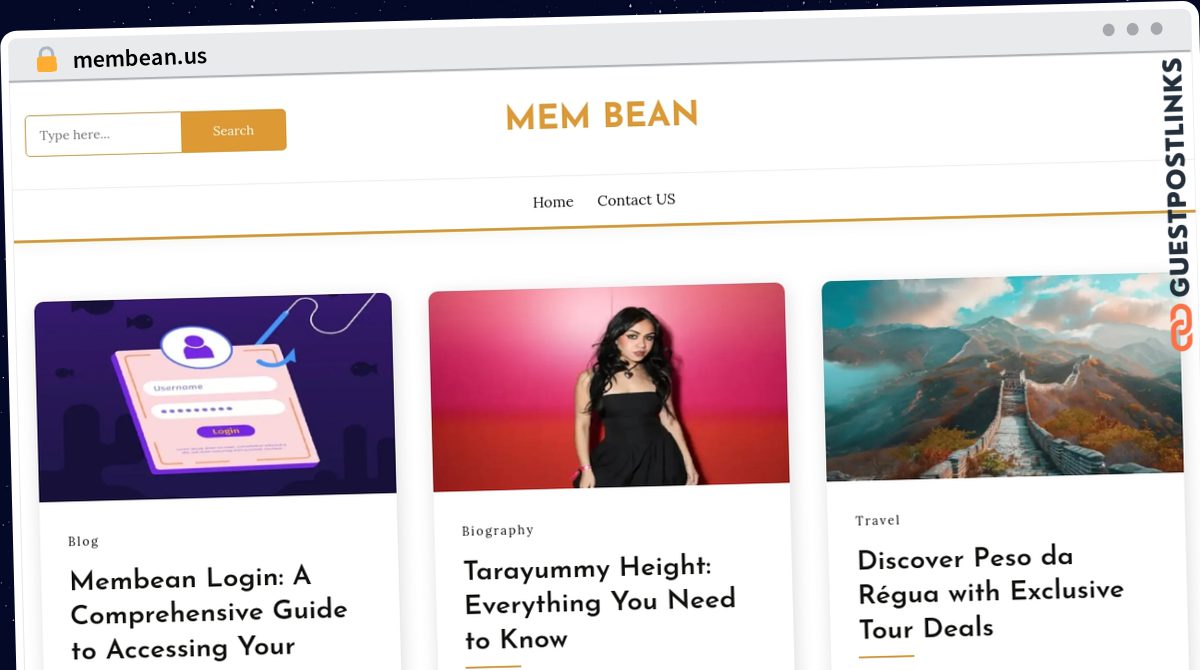Open the Great Wall landscape thumbnail
Image resolution: width=1200 pixels, height=670 pixels.
[x=1002, y=377]
